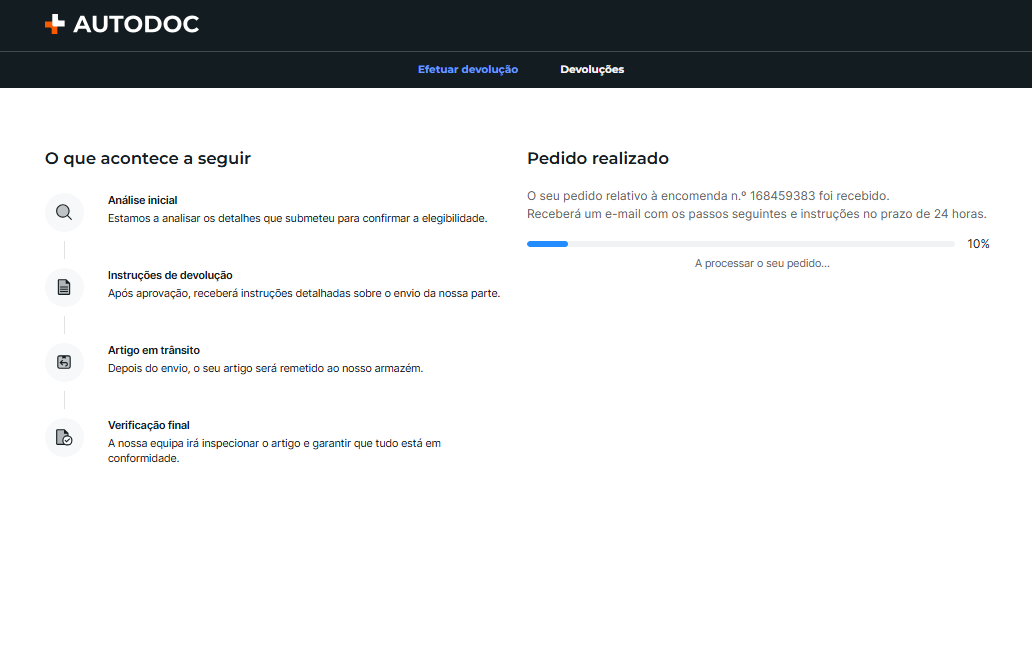Click the document Instruções de devolução icon
Viewport: 1032px width, 662px height.
(64, 288)
